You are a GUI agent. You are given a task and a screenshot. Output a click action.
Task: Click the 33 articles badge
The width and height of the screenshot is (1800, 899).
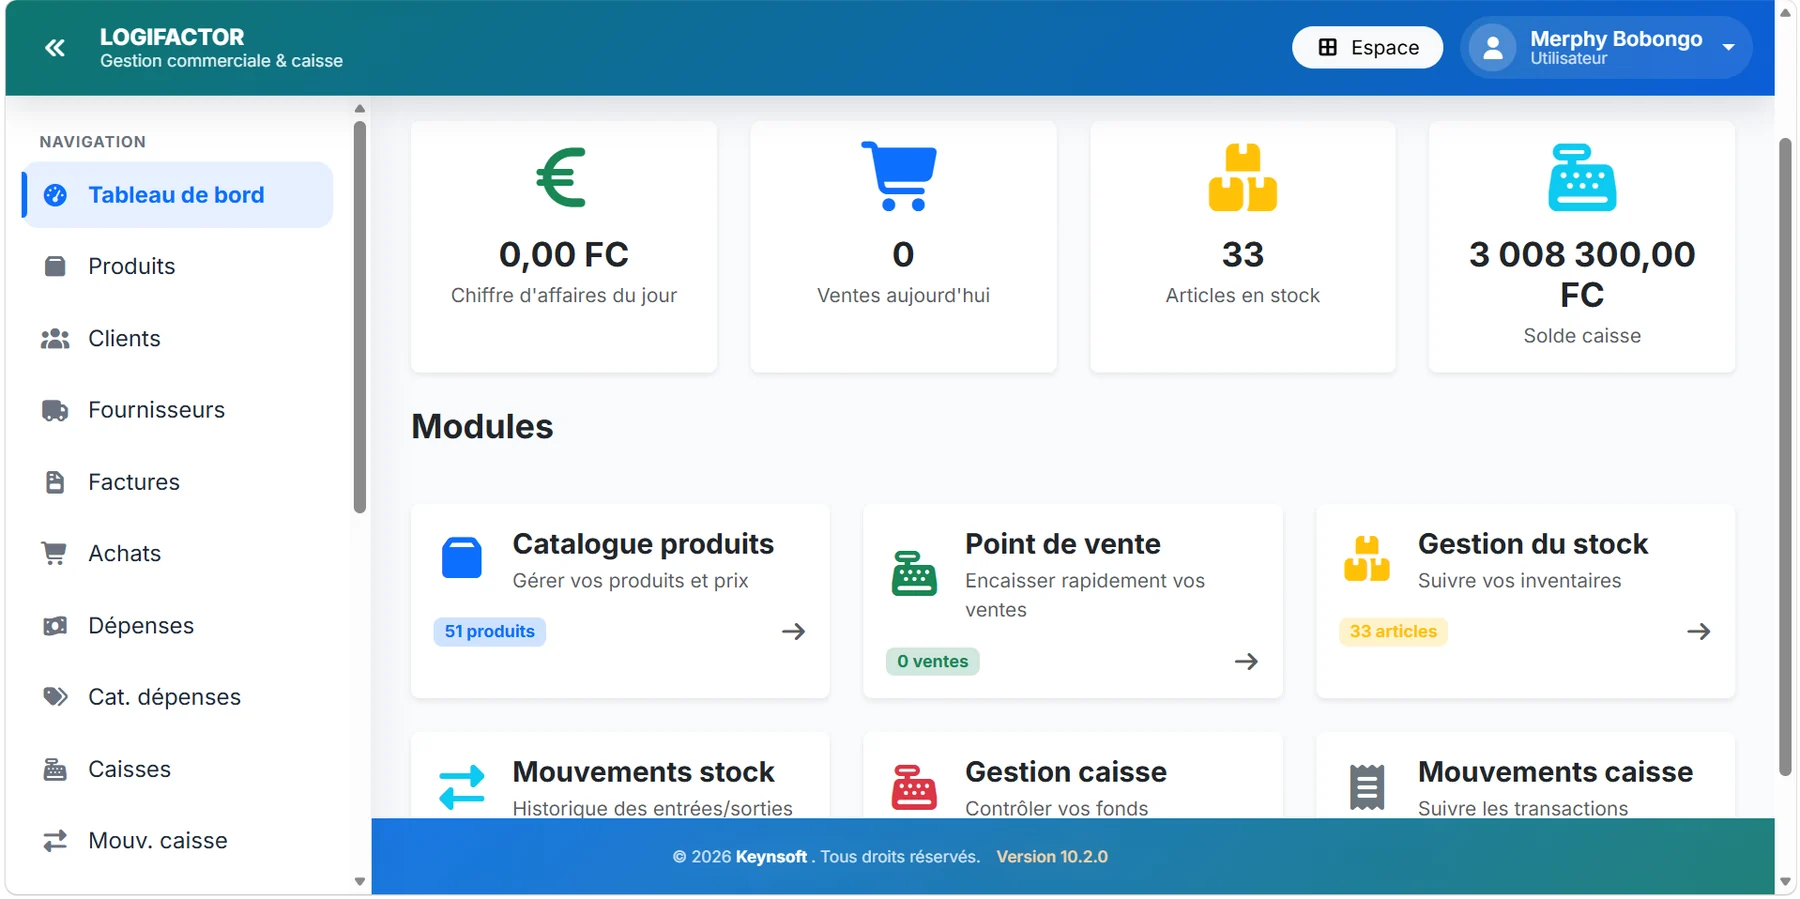pyautogui.click(x=1393, y=631)
